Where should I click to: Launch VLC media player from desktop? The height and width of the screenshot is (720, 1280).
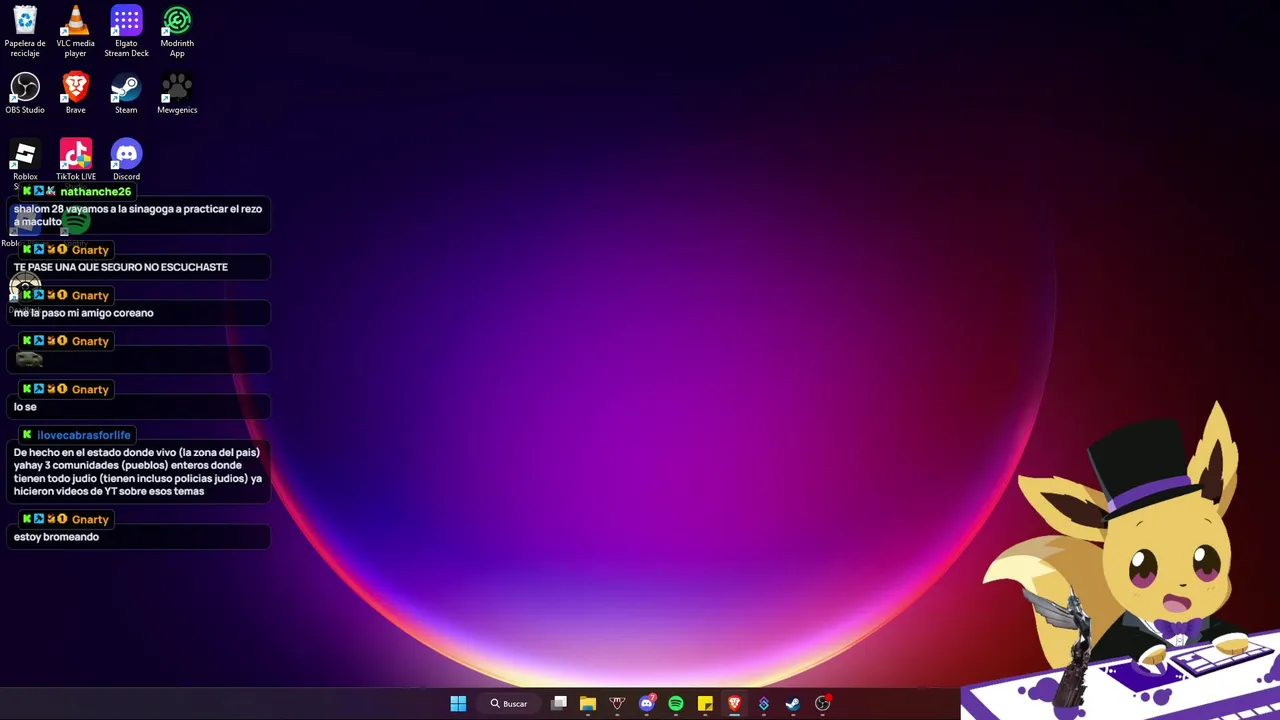pos(75,31)
